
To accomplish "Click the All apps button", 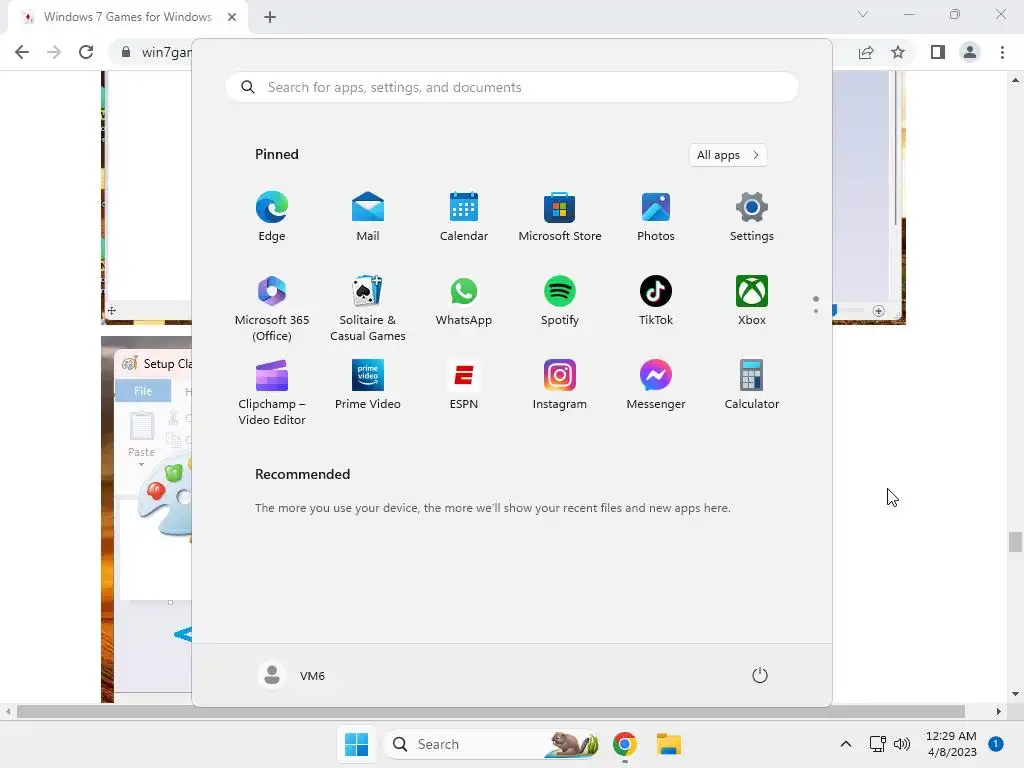I will pos(728,155).
